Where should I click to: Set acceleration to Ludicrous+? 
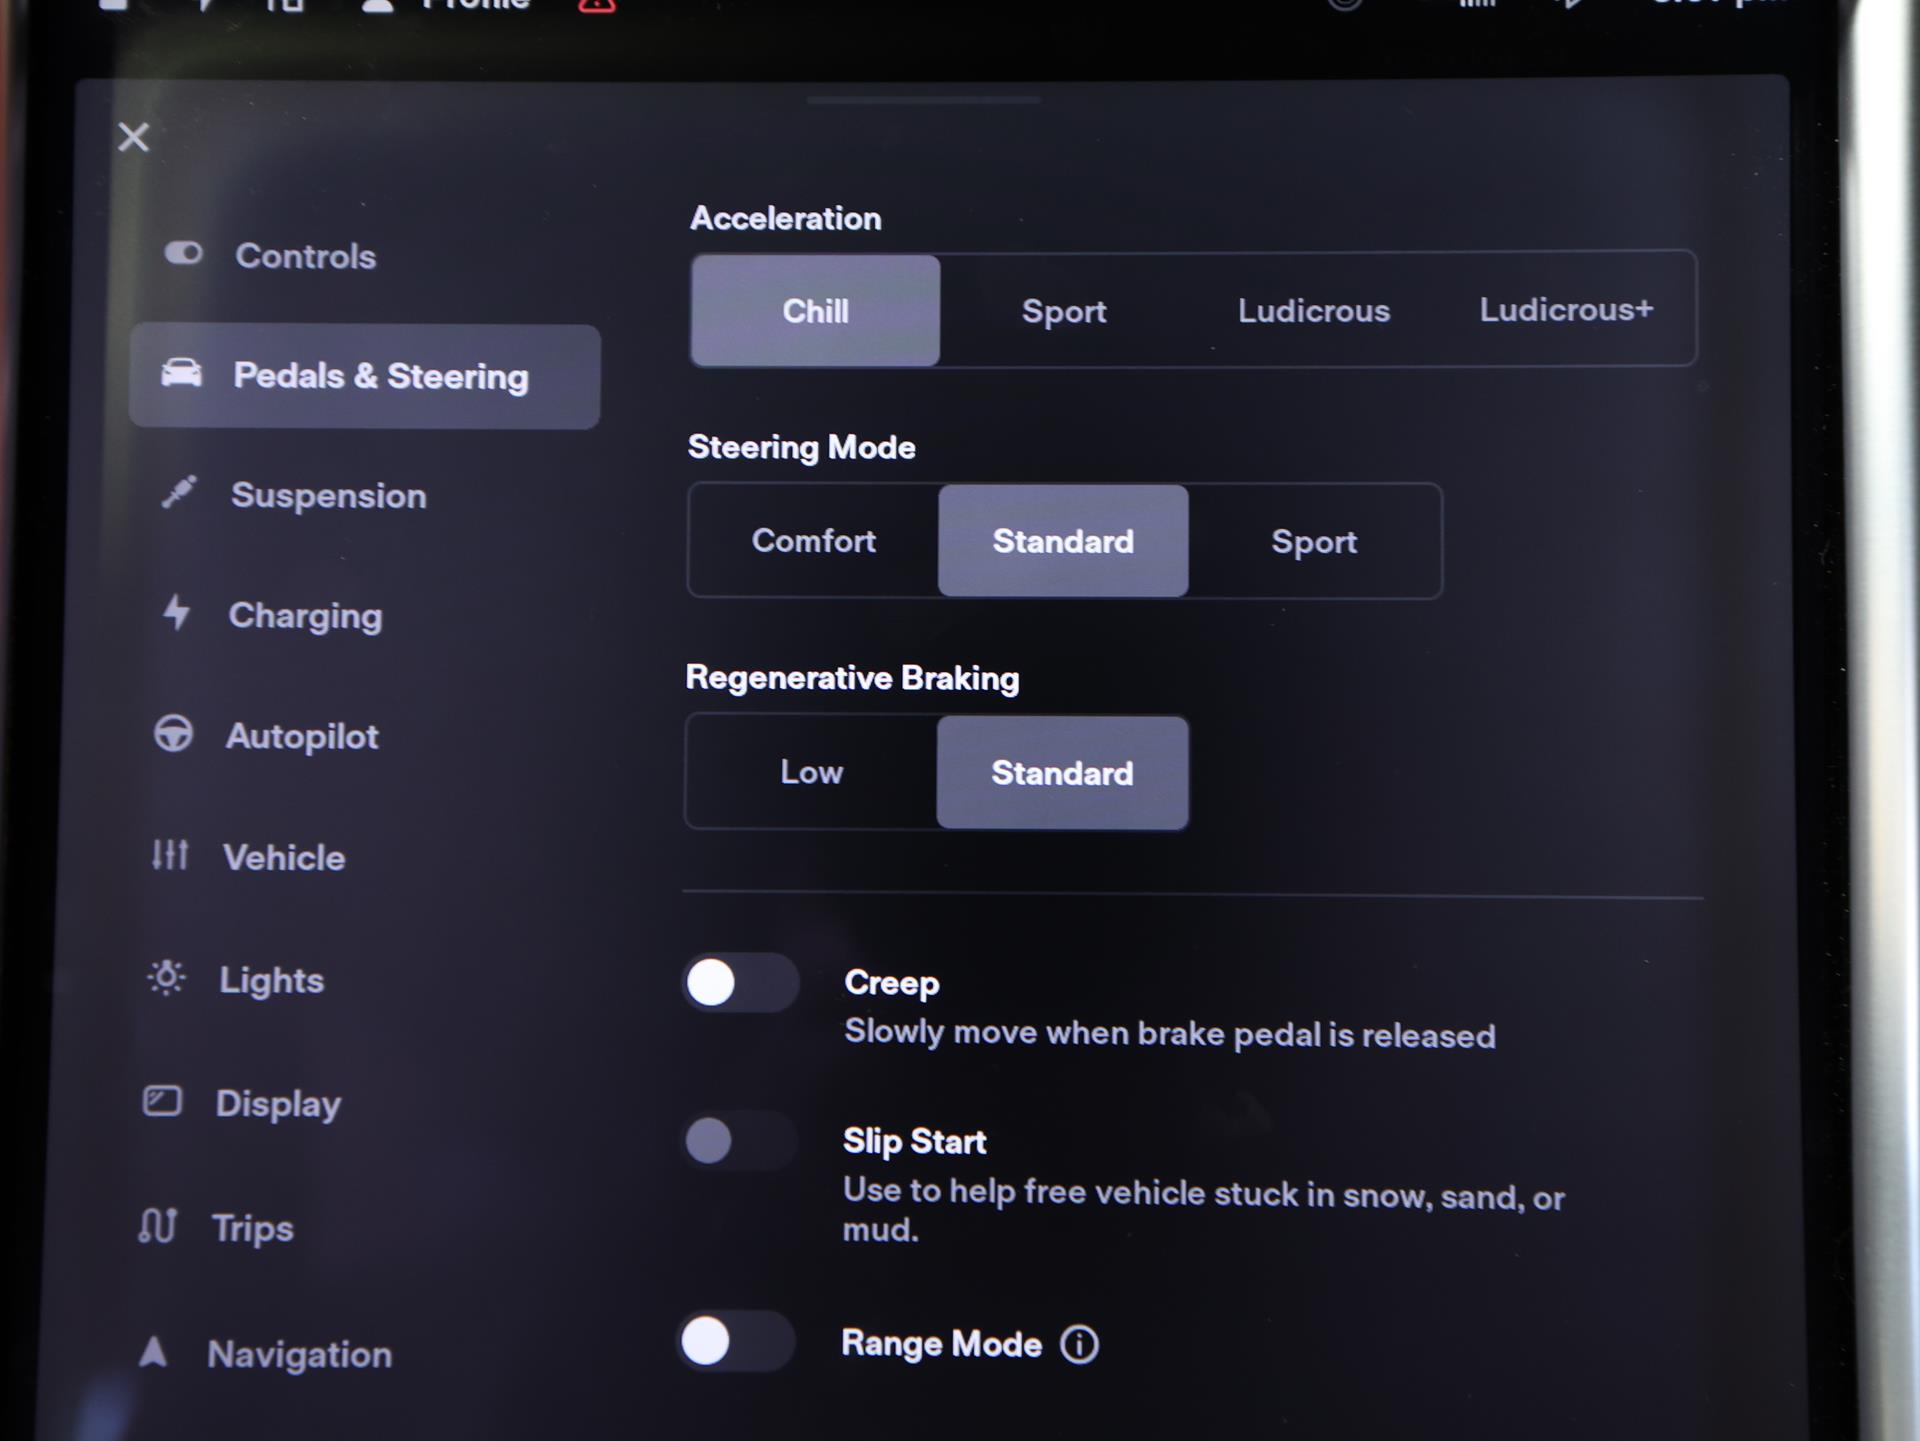pyautogui.click(x=1565, y=310)
